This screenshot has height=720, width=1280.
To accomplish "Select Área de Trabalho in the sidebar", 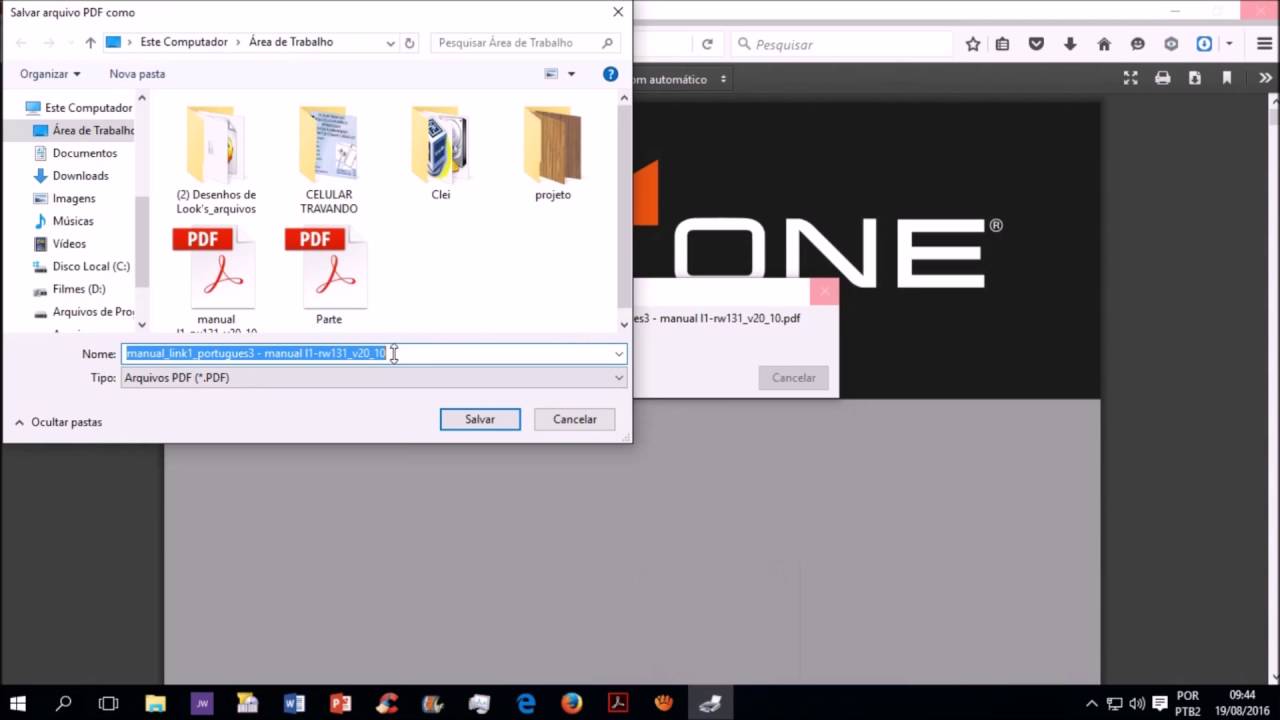I will tap(84, 130).
